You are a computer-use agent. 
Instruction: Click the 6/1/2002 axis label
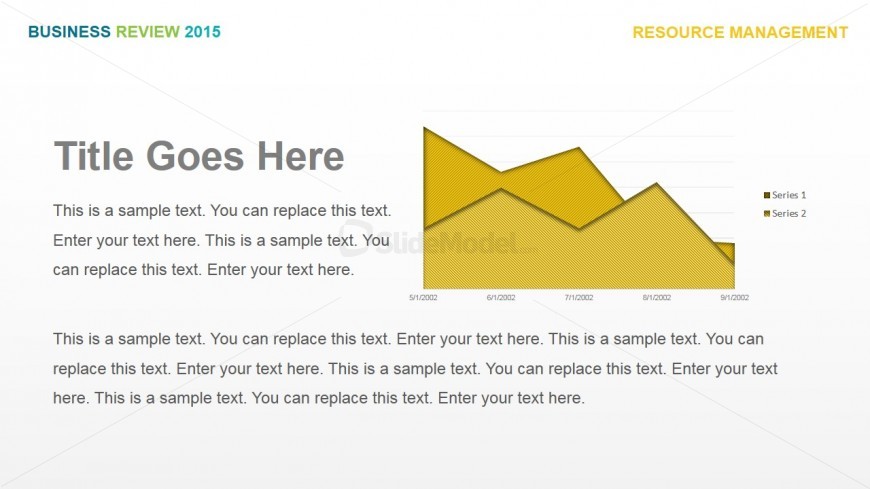[x=501, y=298]
